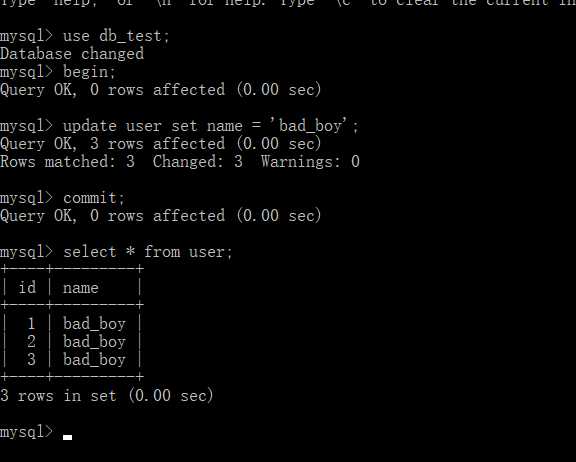Click the 'Database changed' output line

72,54
